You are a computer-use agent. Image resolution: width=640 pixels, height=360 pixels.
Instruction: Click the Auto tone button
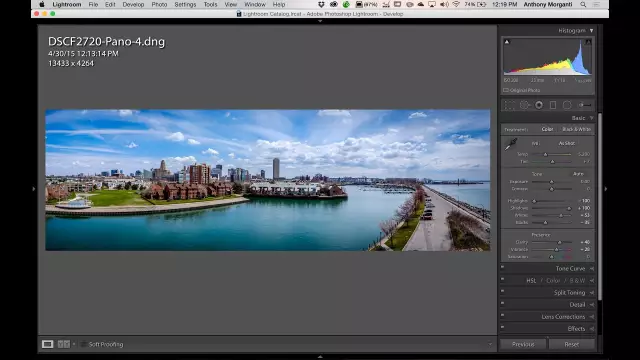point(578,174)
